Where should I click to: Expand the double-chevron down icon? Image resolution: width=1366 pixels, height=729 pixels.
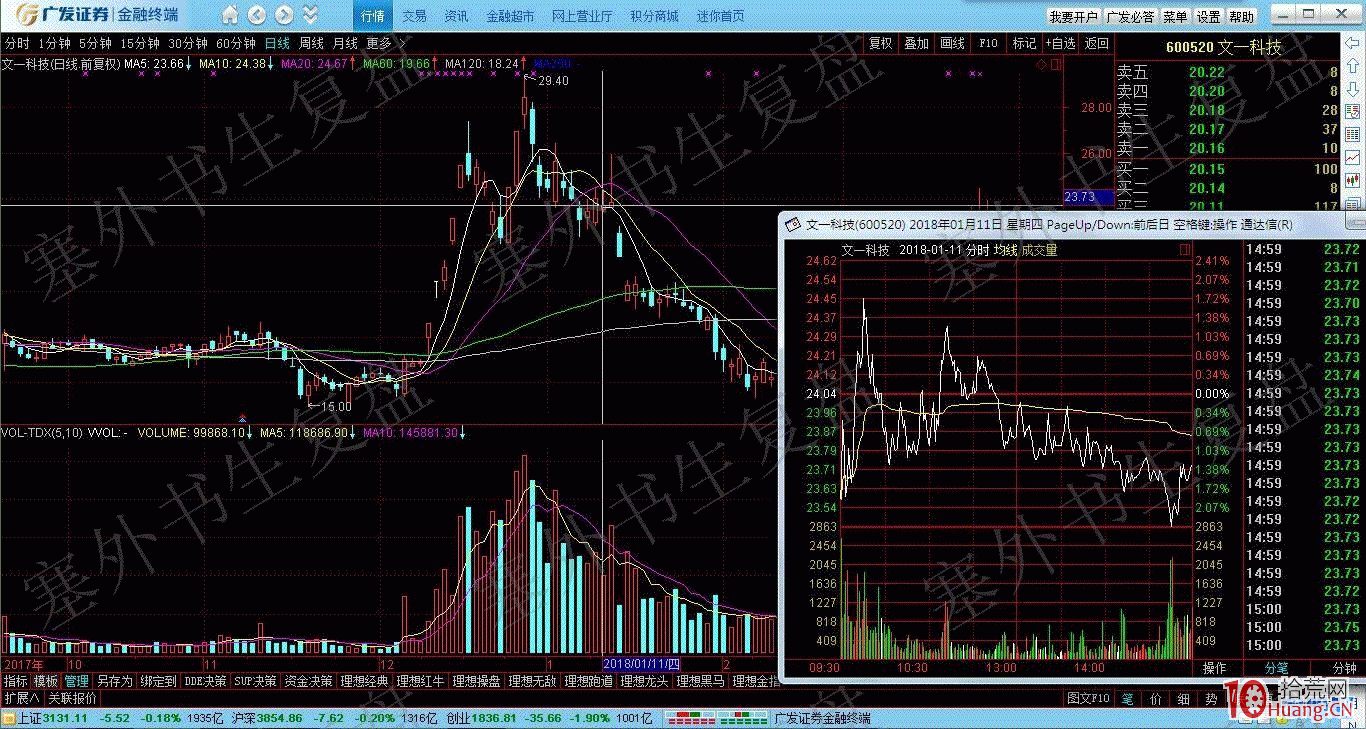click(310, 15)
